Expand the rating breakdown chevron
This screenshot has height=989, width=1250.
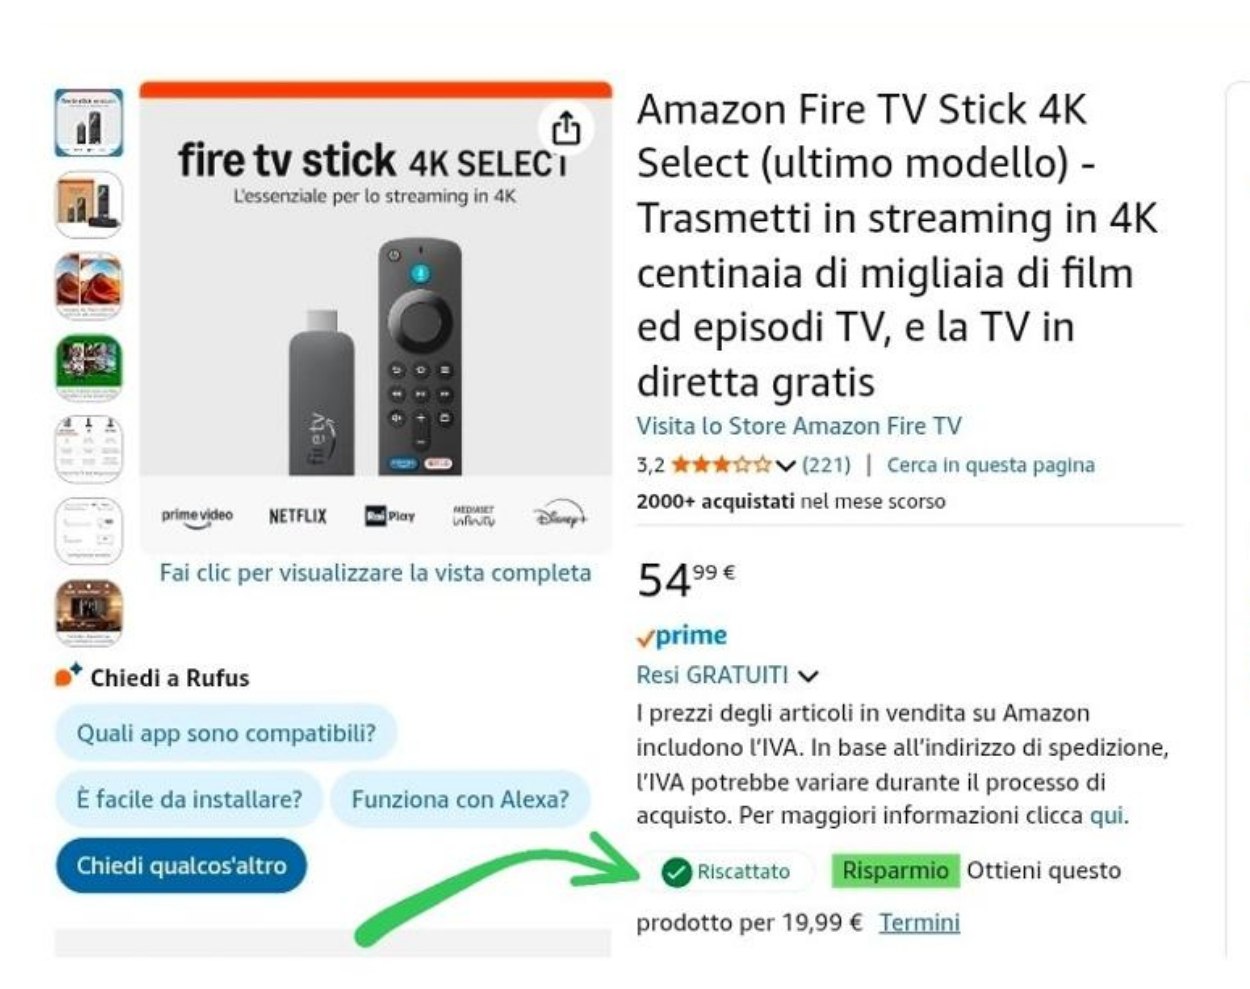click(x=786, y=465)
